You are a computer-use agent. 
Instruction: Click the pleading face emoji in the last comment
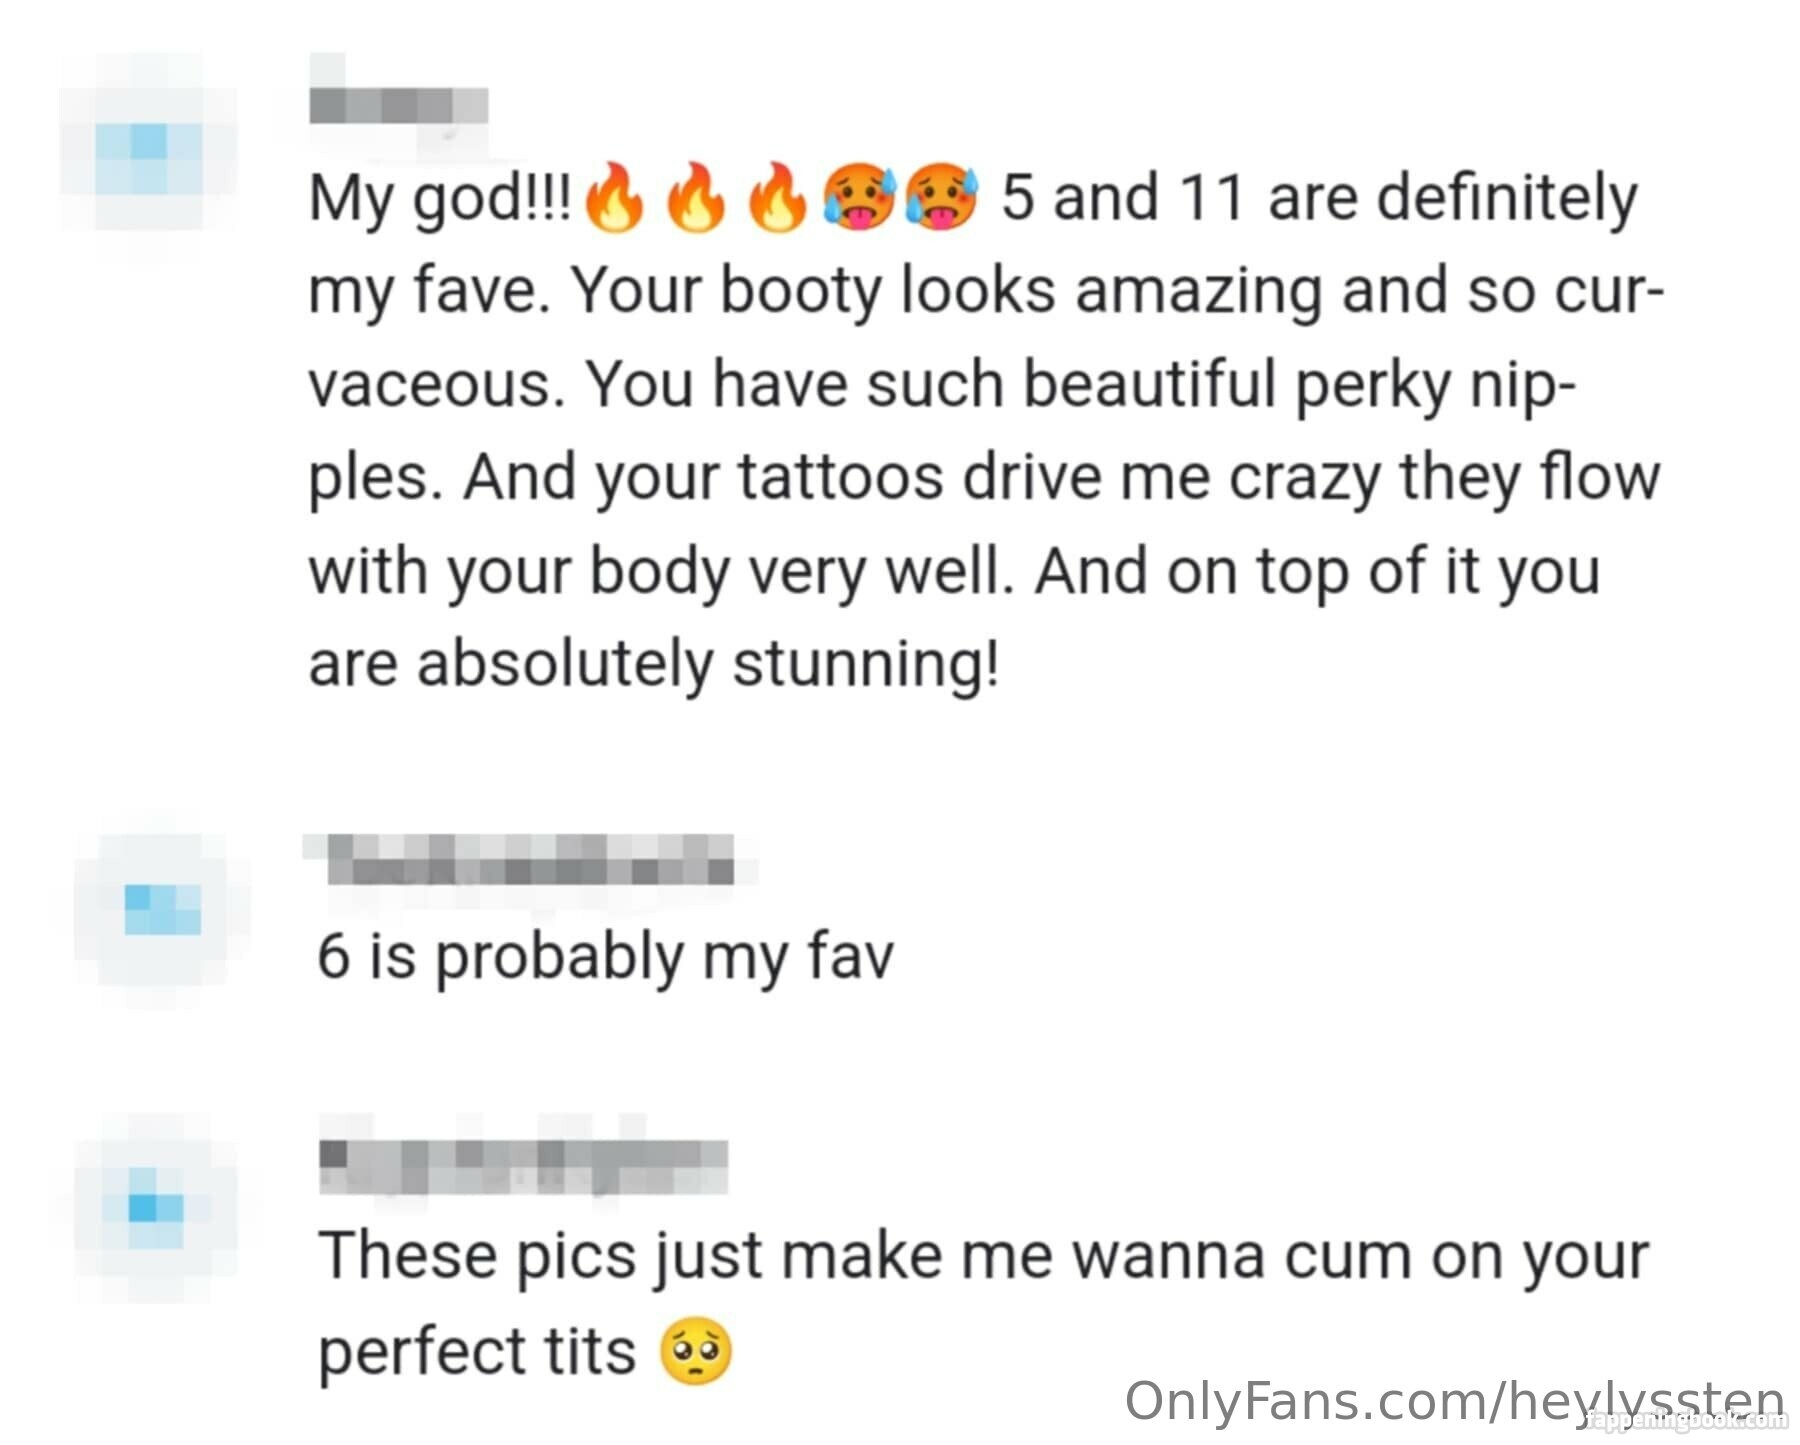696,1352
